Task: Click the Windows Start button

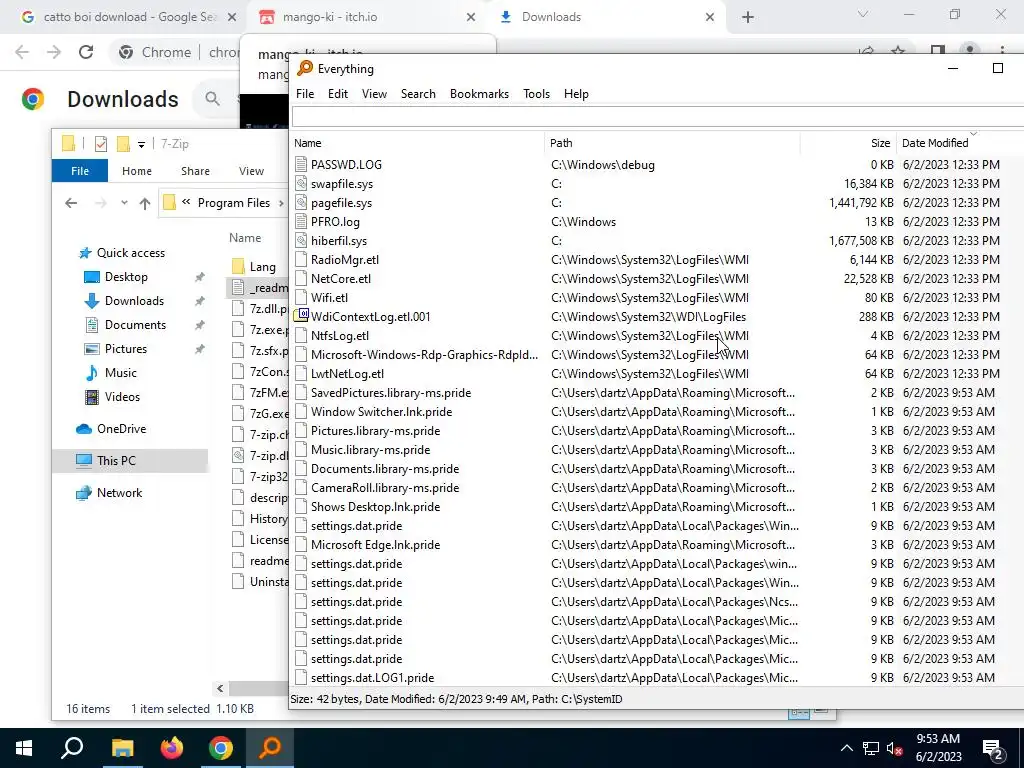Action: [x=24, y=747]
